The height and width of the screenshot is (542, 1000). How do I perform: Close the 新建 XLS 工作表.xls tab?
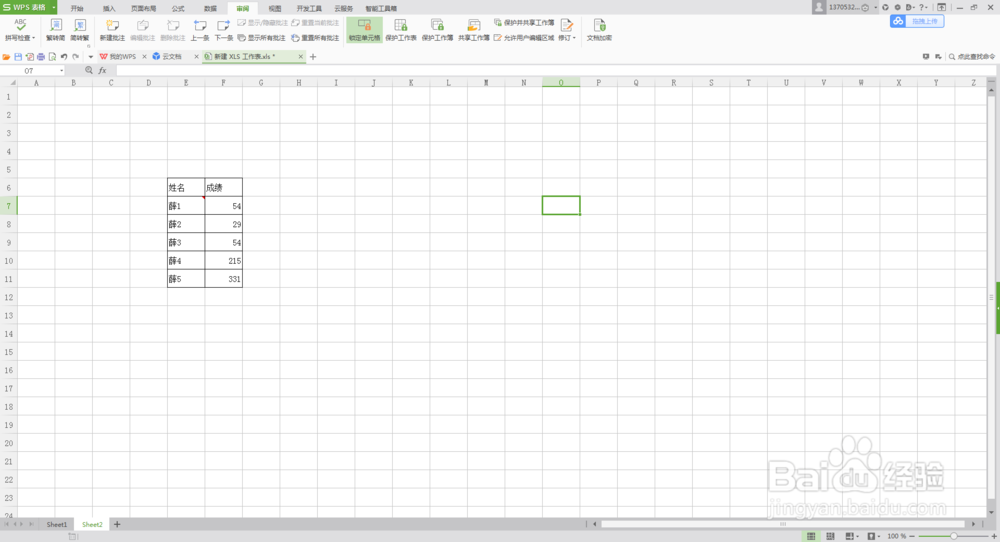(x=300, y=57)
